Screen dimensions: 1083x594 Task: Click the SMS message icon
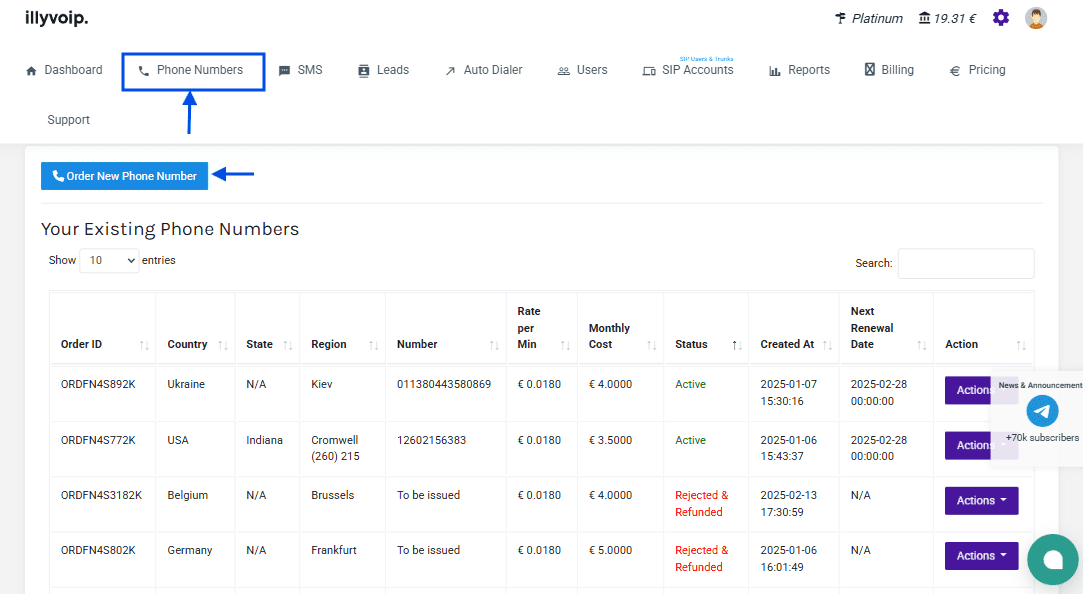(284, 71)
